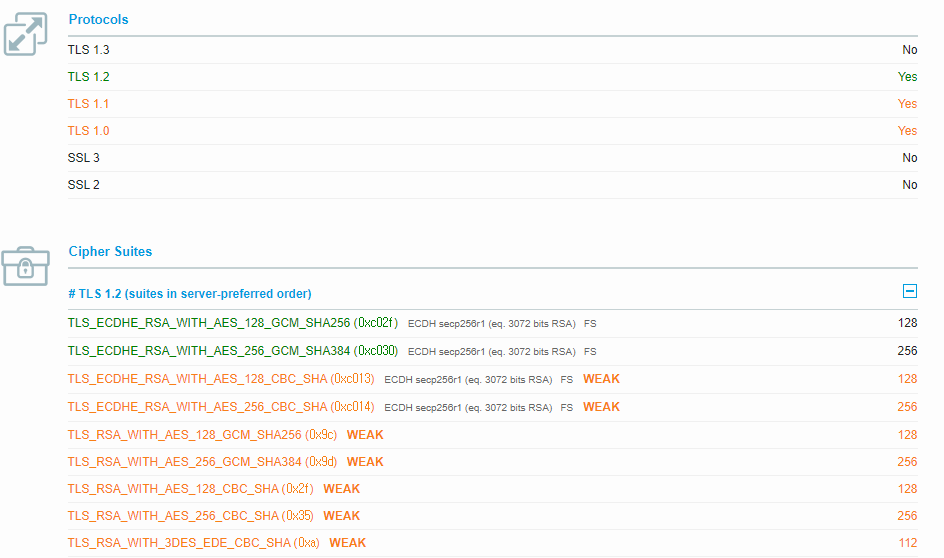The image size is (944, 558).
Task: Click WEAK label on the 0x2f suite
Action: (341, 489)
